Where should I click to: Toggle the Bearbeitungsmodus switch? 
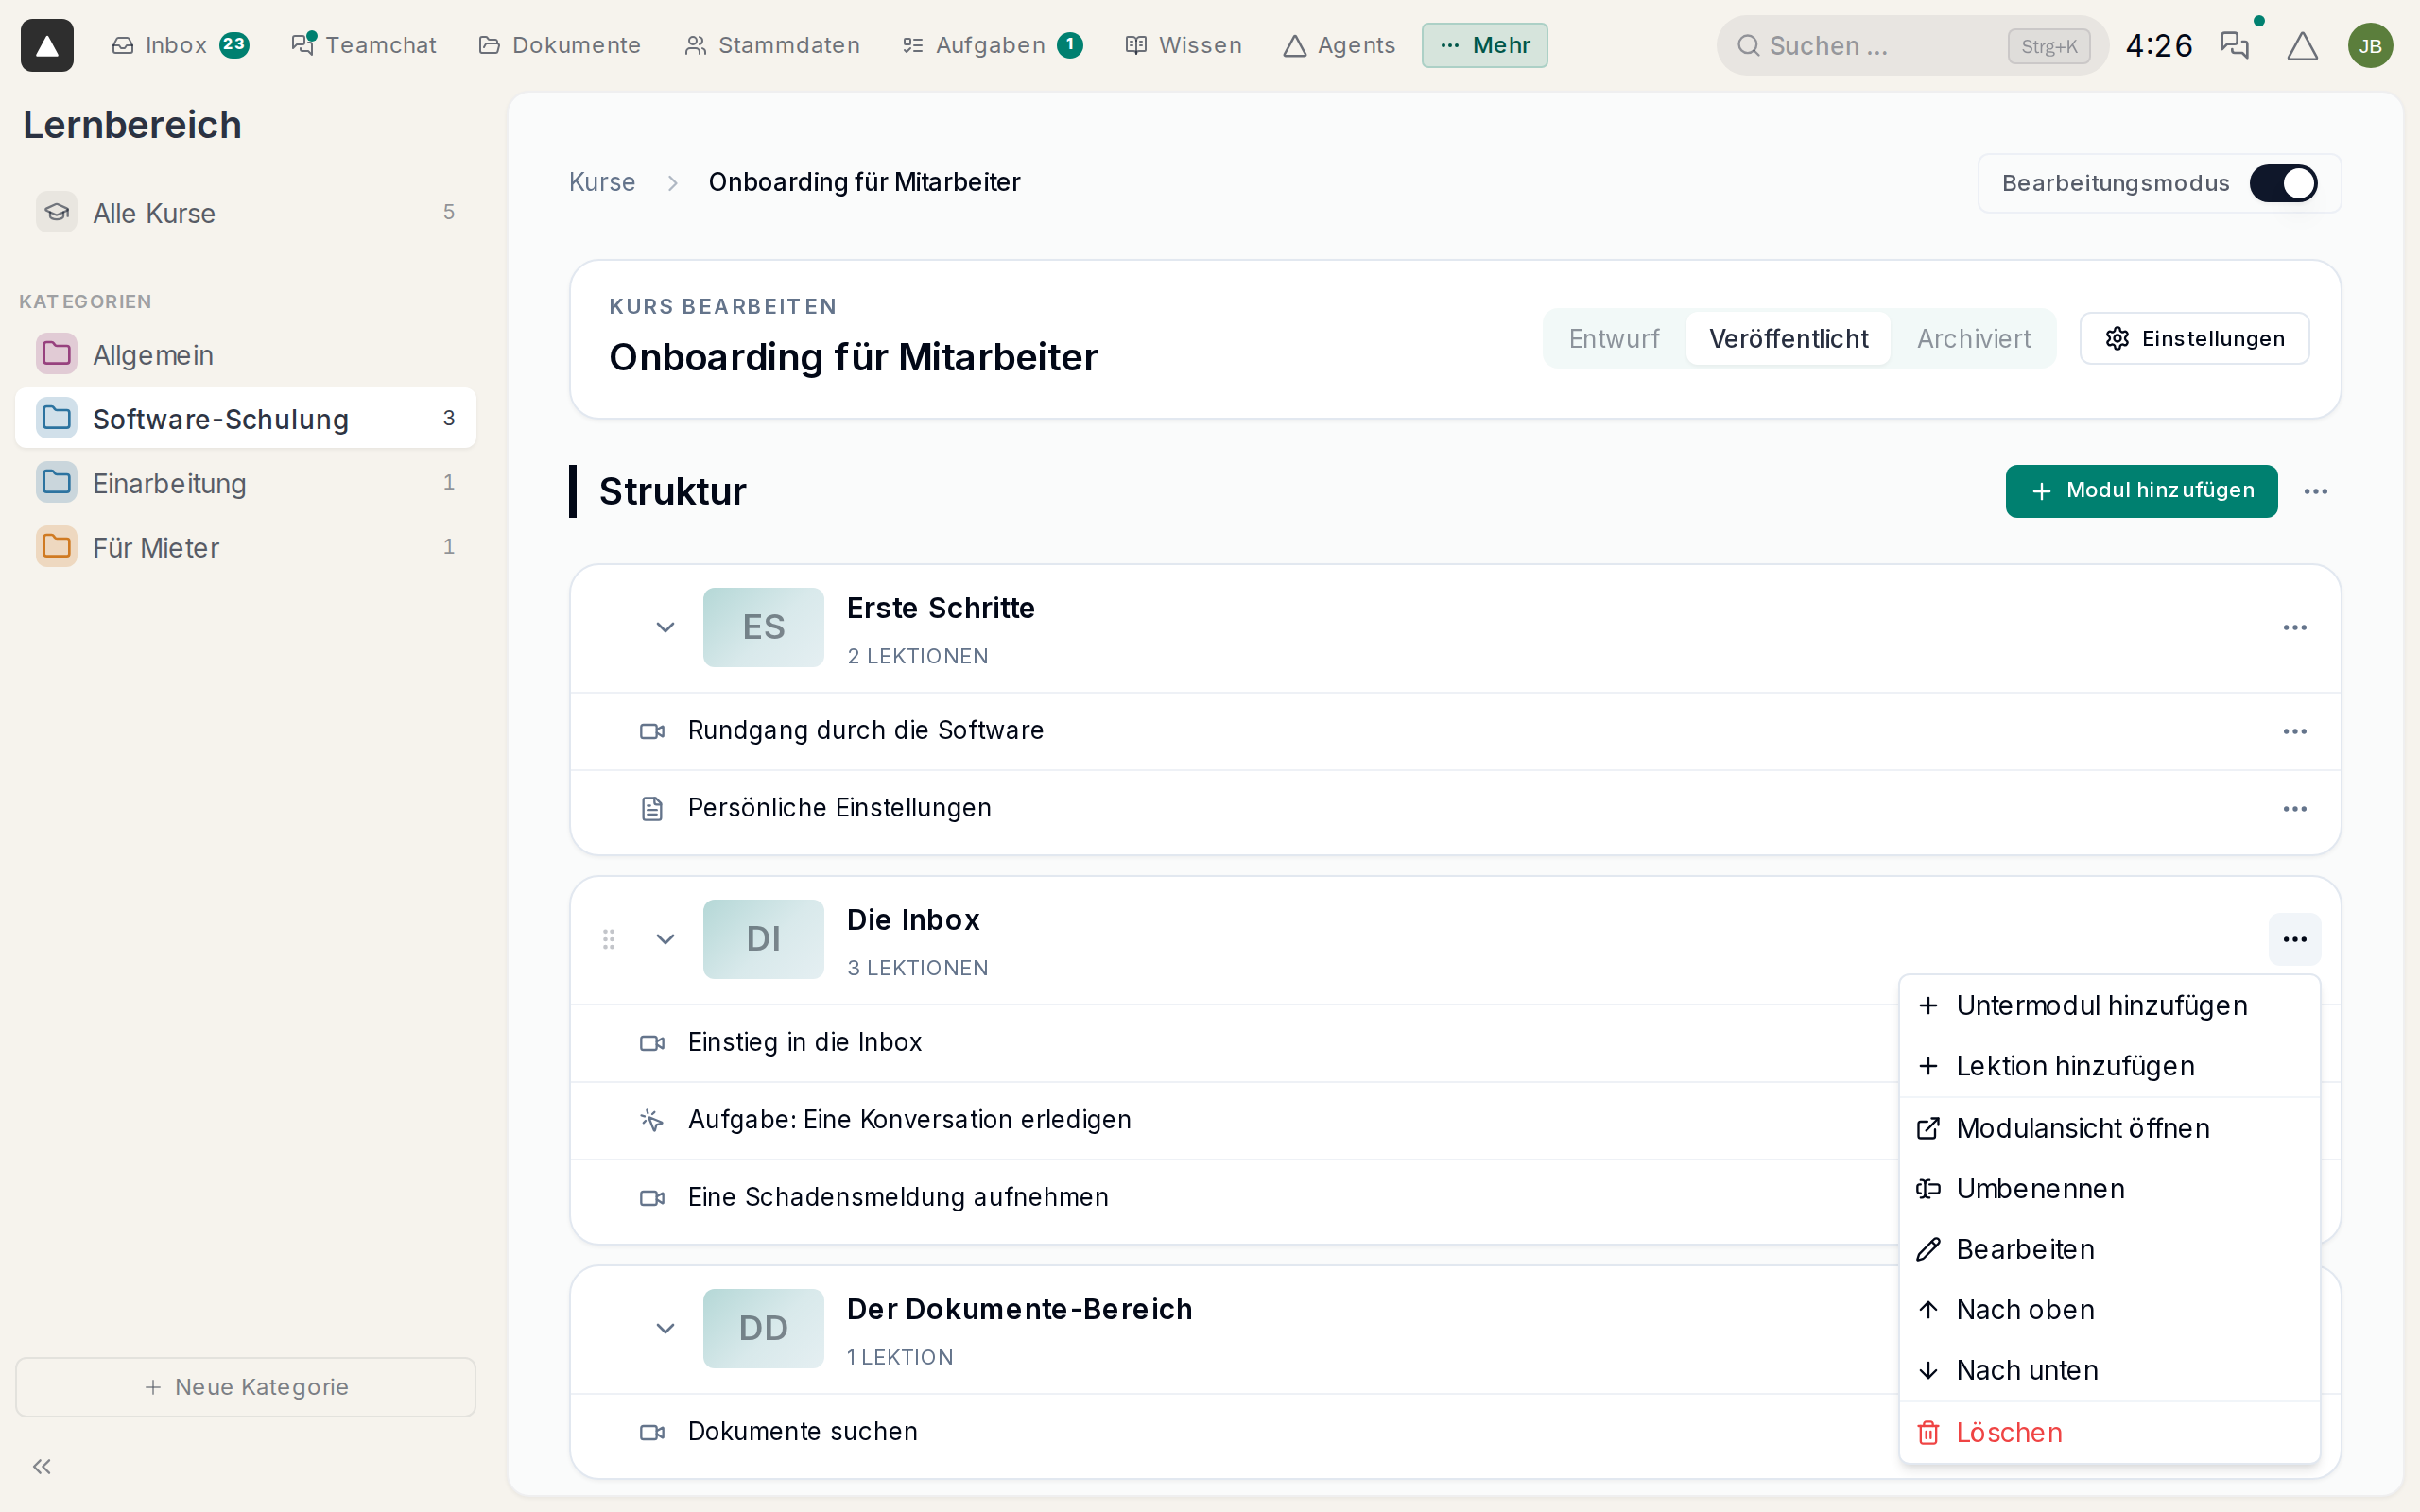pyautogui.click(x=2283, y=183)
